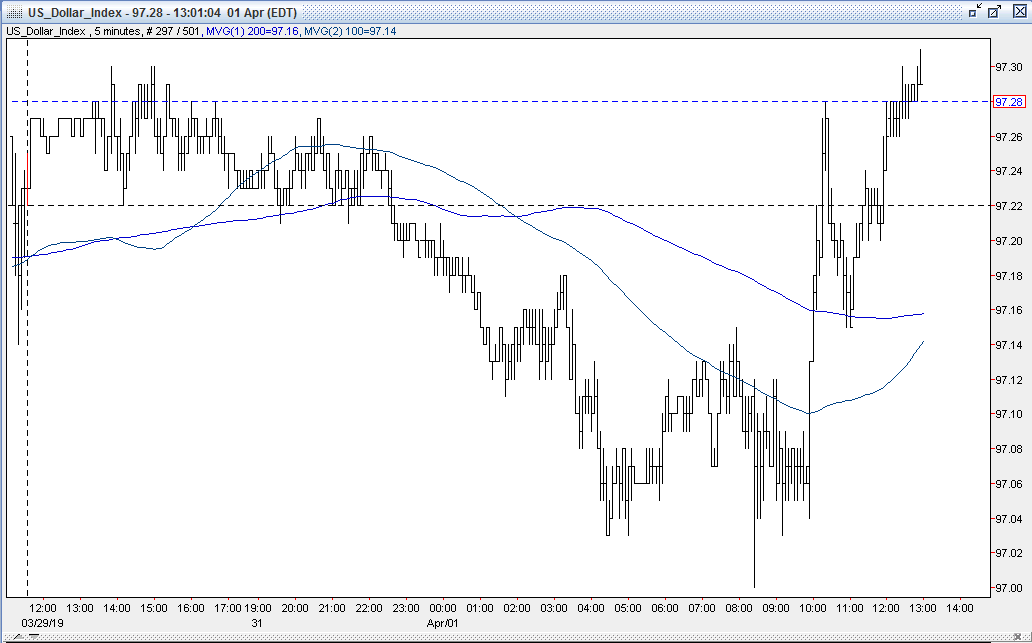
Task: Click the 06:00 time axis label
Action: tap(665, 608)
